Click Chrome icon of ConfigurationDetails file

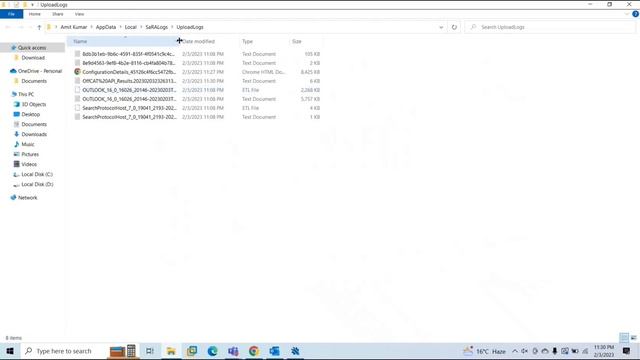(x=77, y=72)
